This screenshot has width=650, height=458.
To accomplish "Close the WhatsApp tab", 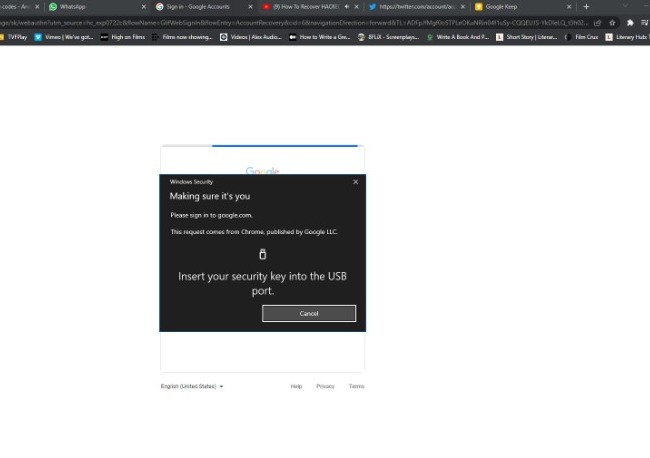I will pyautogui.click(x=143, y=7).
